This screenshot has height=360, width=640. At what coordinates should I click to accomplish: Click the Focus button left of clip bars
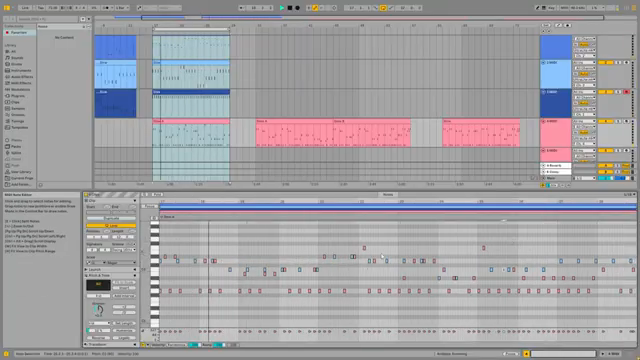click(x=149, y=206)
